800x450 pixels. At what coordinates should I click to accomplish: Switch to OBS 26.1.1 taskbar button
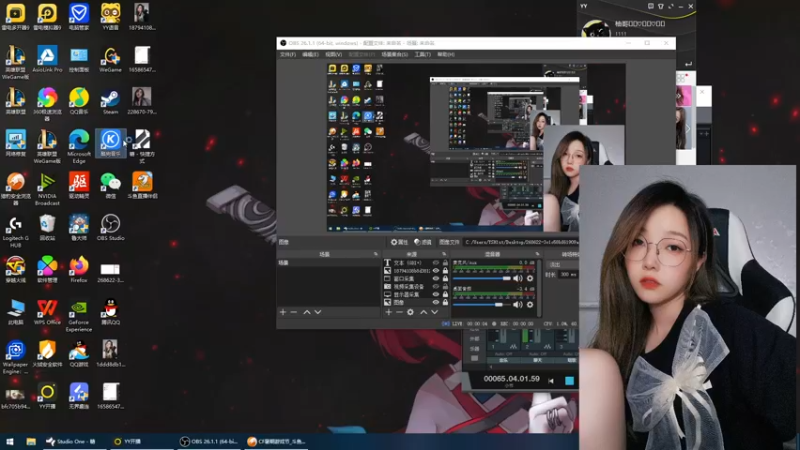(210, 442)
